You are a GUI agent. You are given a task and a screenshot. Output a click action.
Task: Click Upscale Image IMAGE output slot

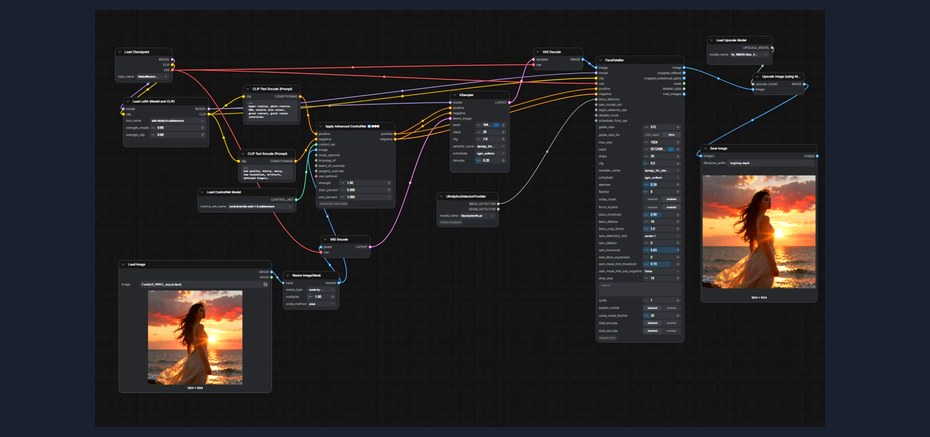pos(805,84)
